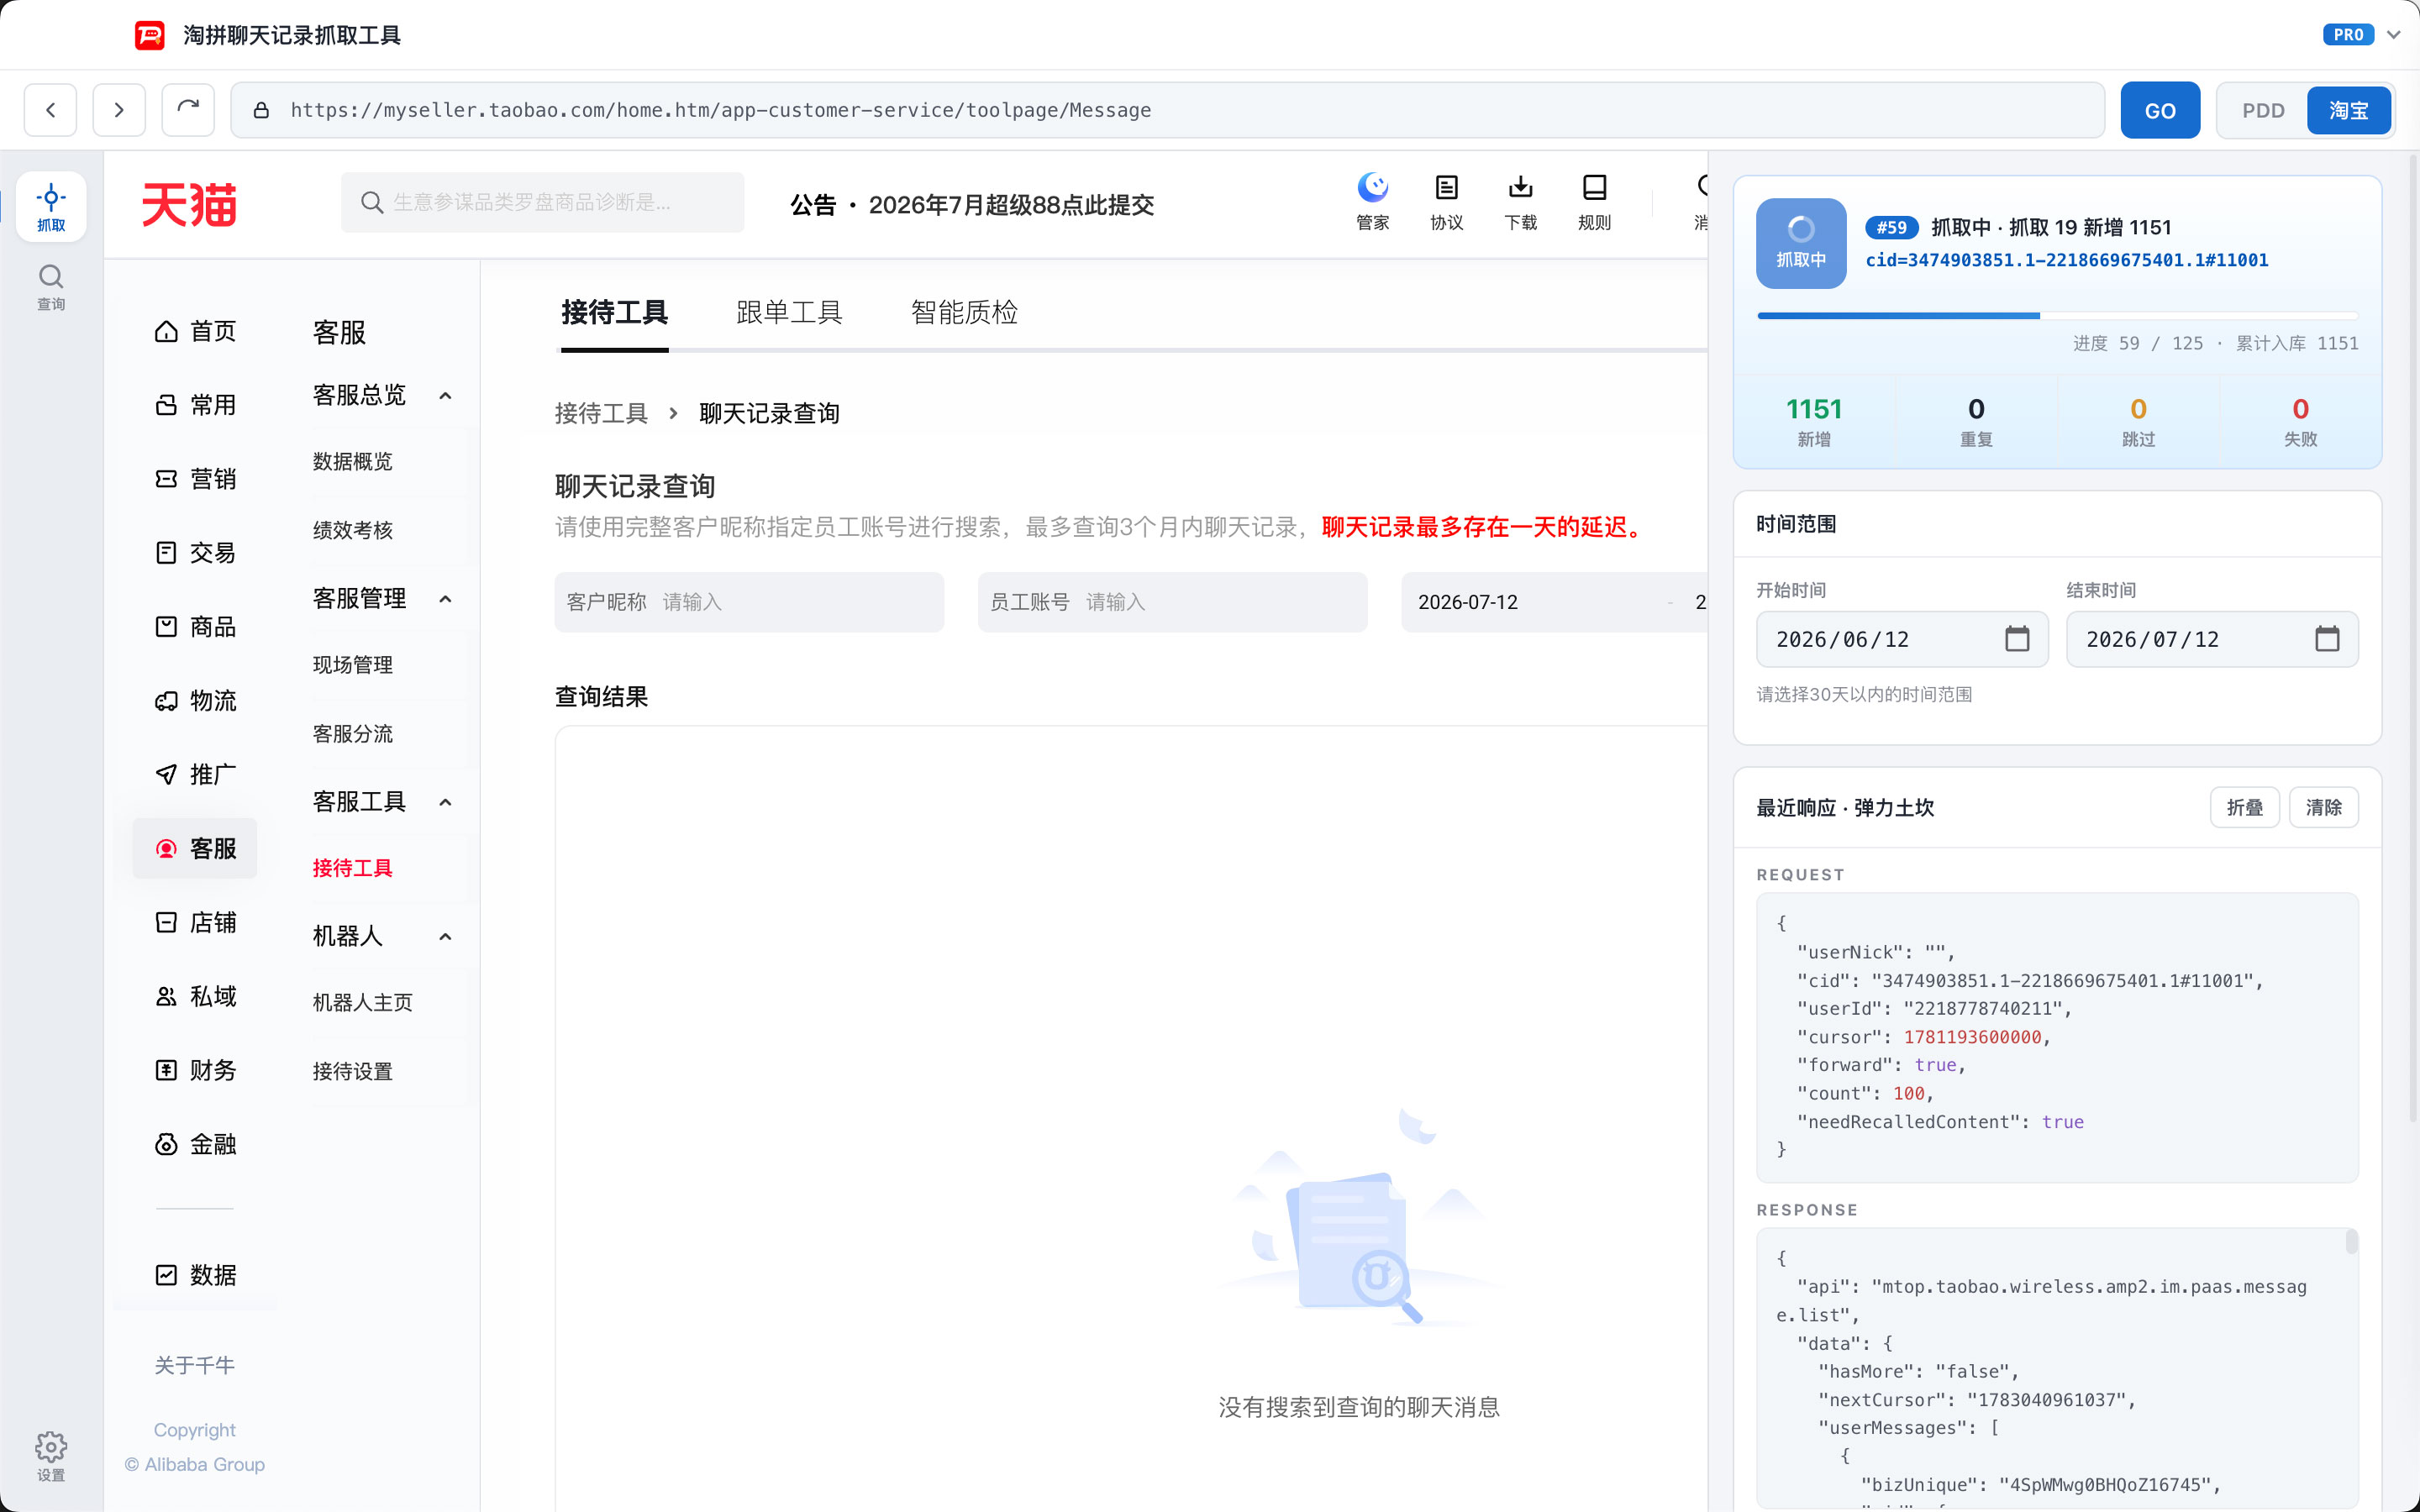
Task: Click the browser forward arrow button
Action: pos(119,110)
